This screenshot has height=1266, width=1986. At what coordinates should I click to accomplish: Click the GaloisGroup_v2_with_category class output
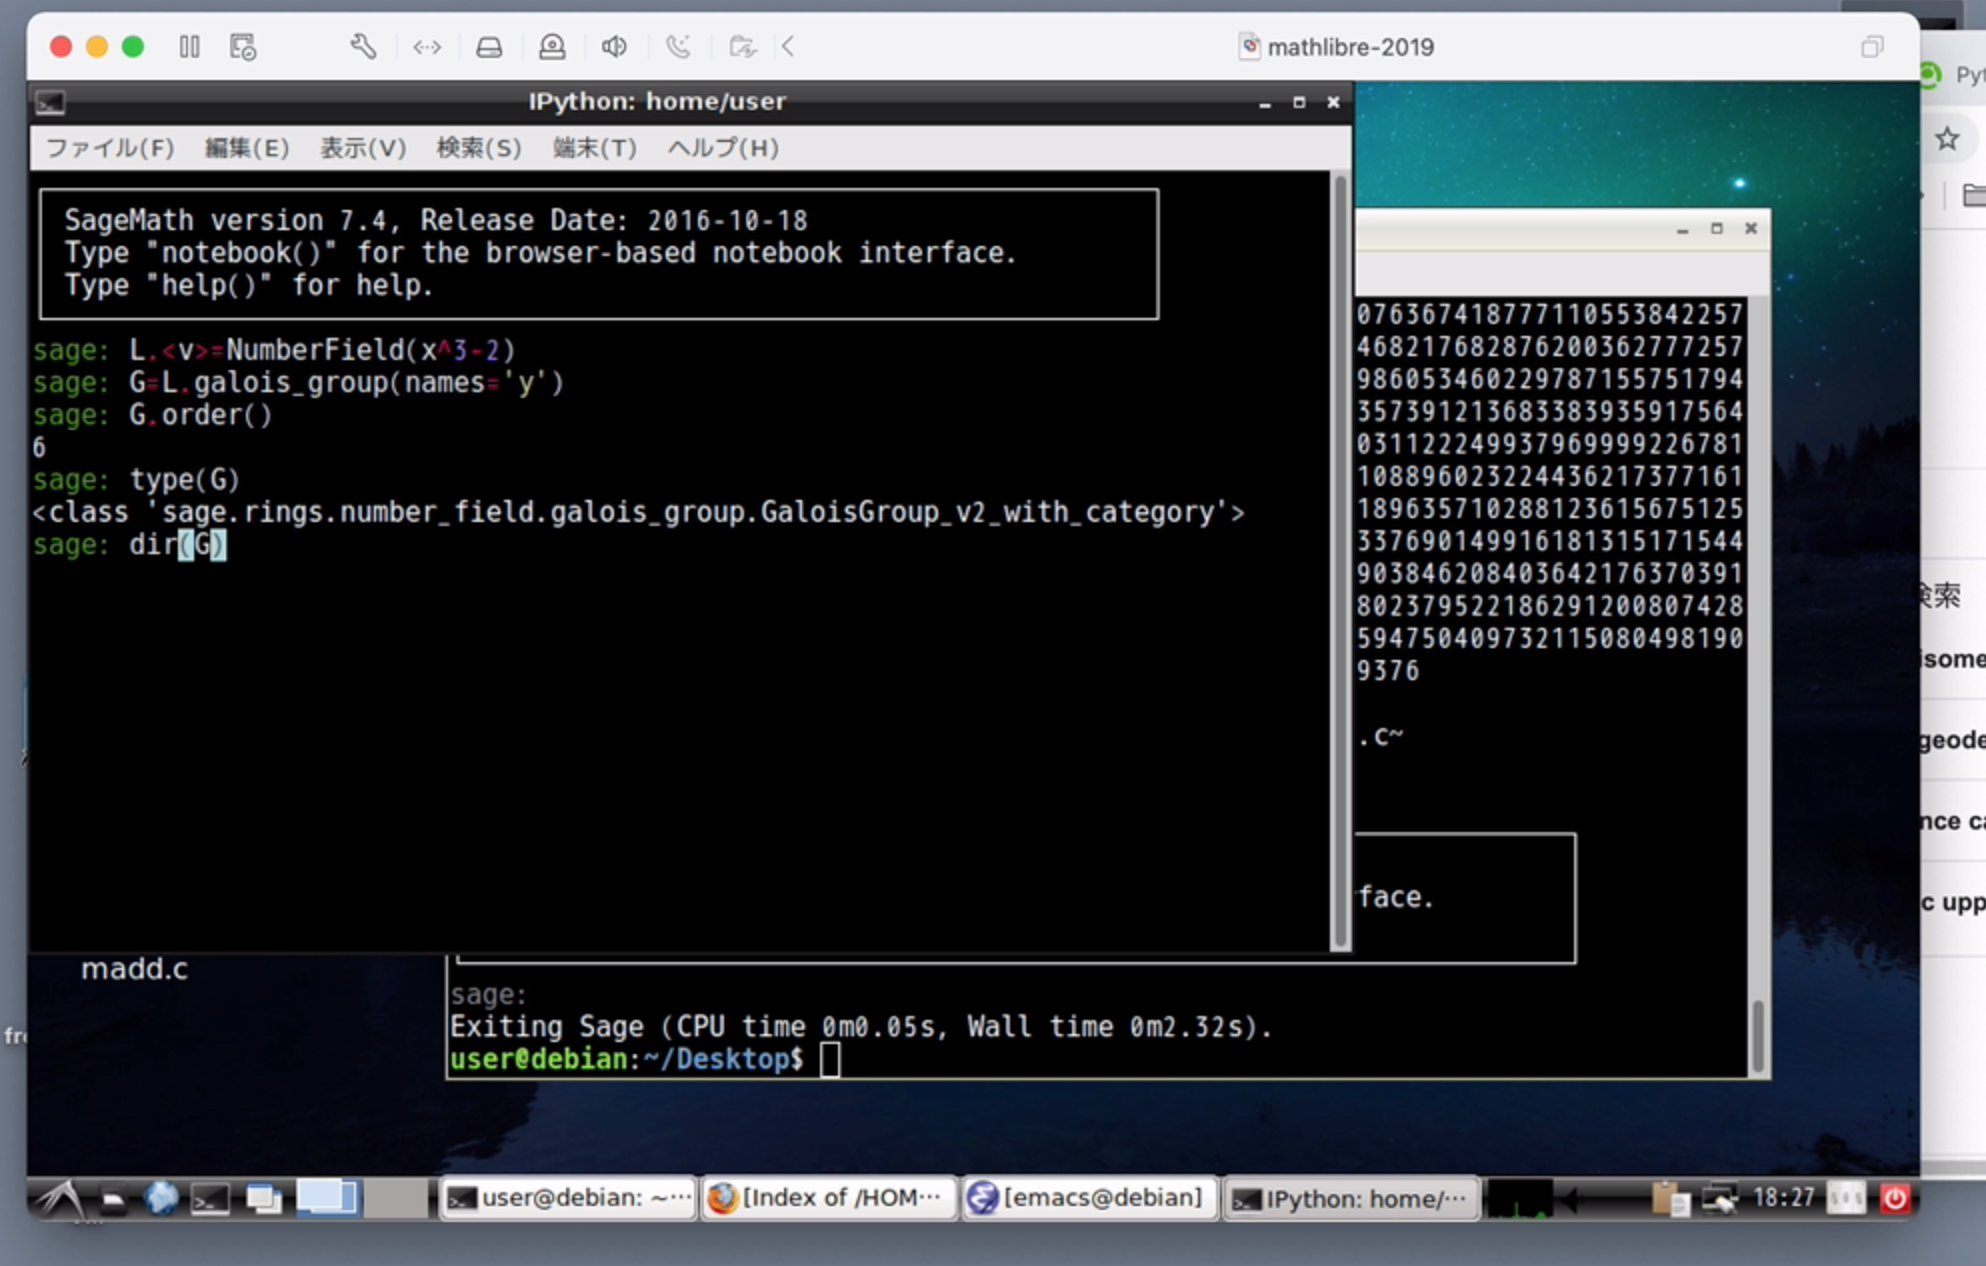click(638, 512)
